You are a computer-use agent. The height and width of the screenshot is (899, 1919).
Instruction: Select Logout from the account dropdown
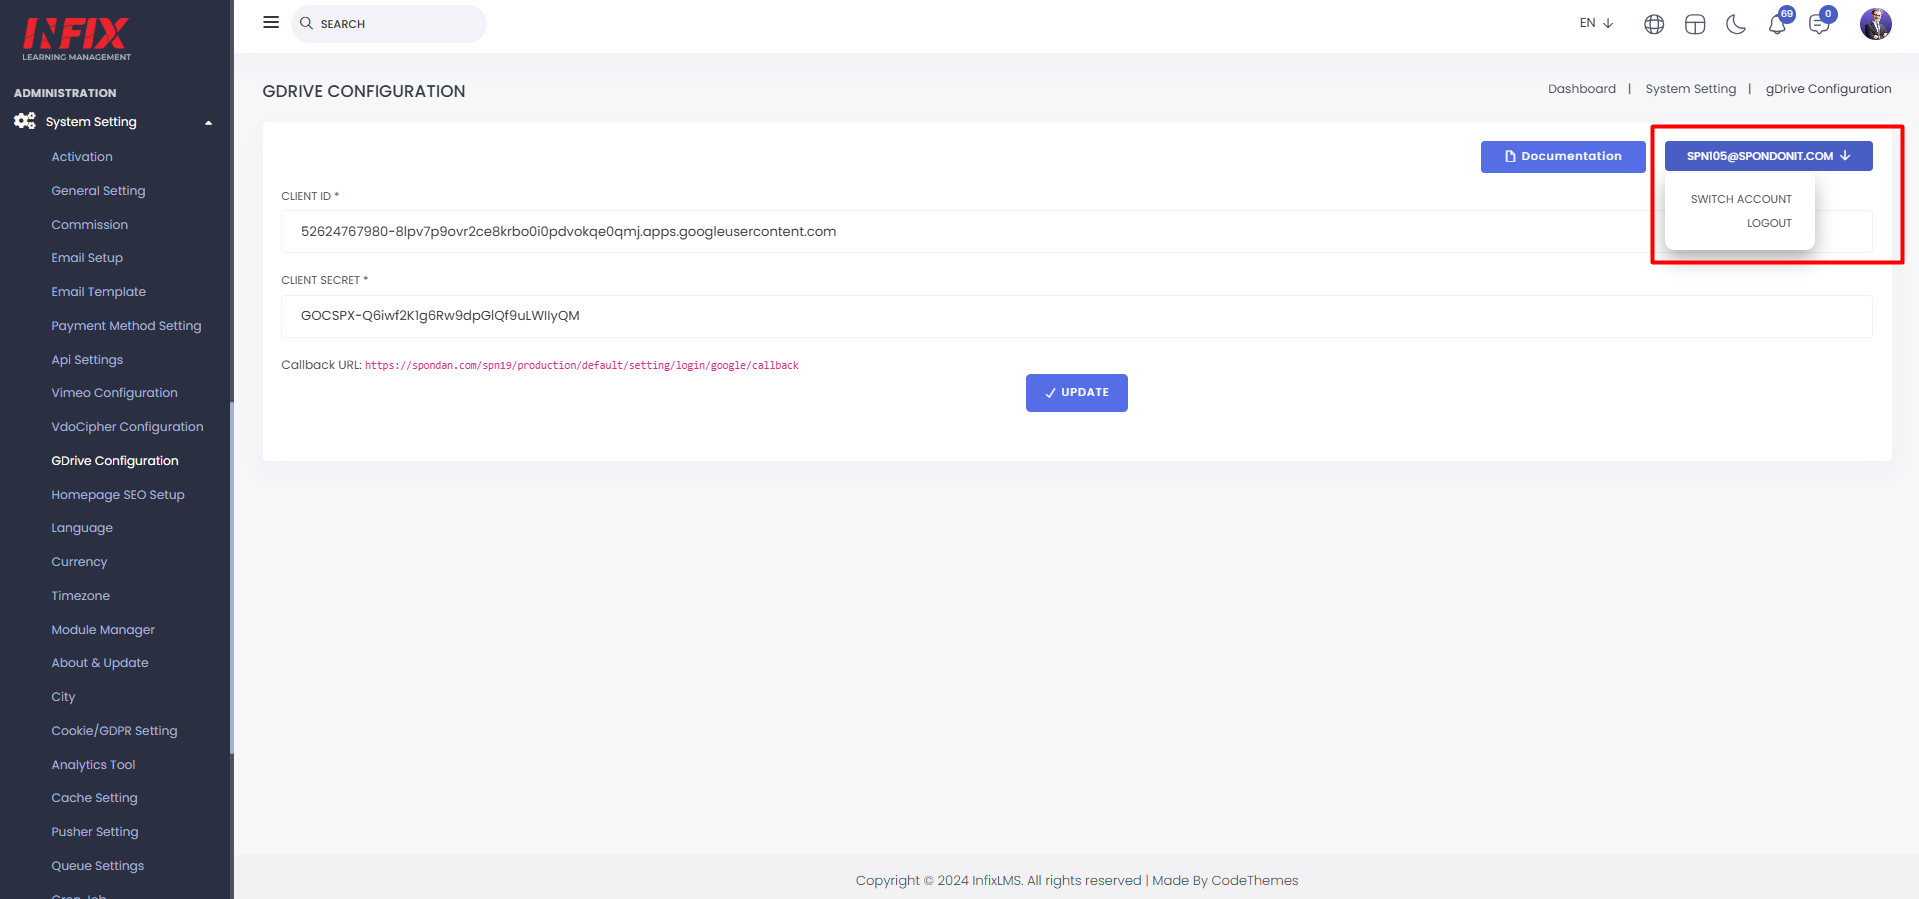tap(1769, 223)
